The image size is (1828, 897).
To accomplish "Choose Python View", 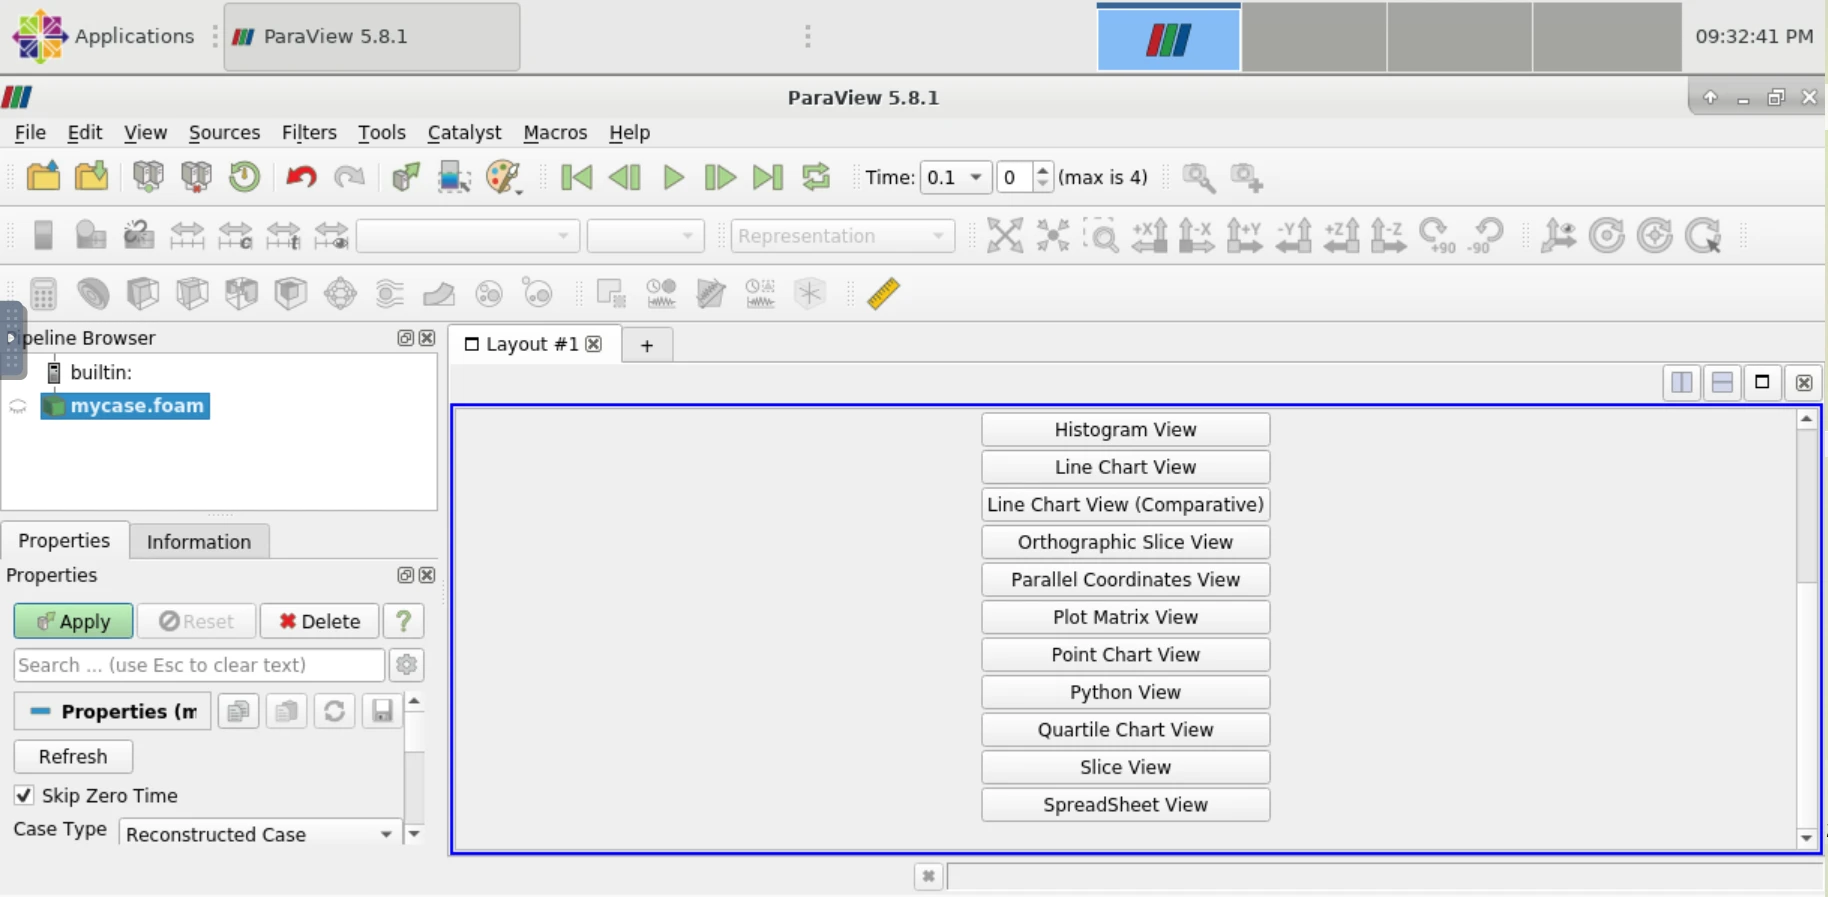I will pos(1125,692).
